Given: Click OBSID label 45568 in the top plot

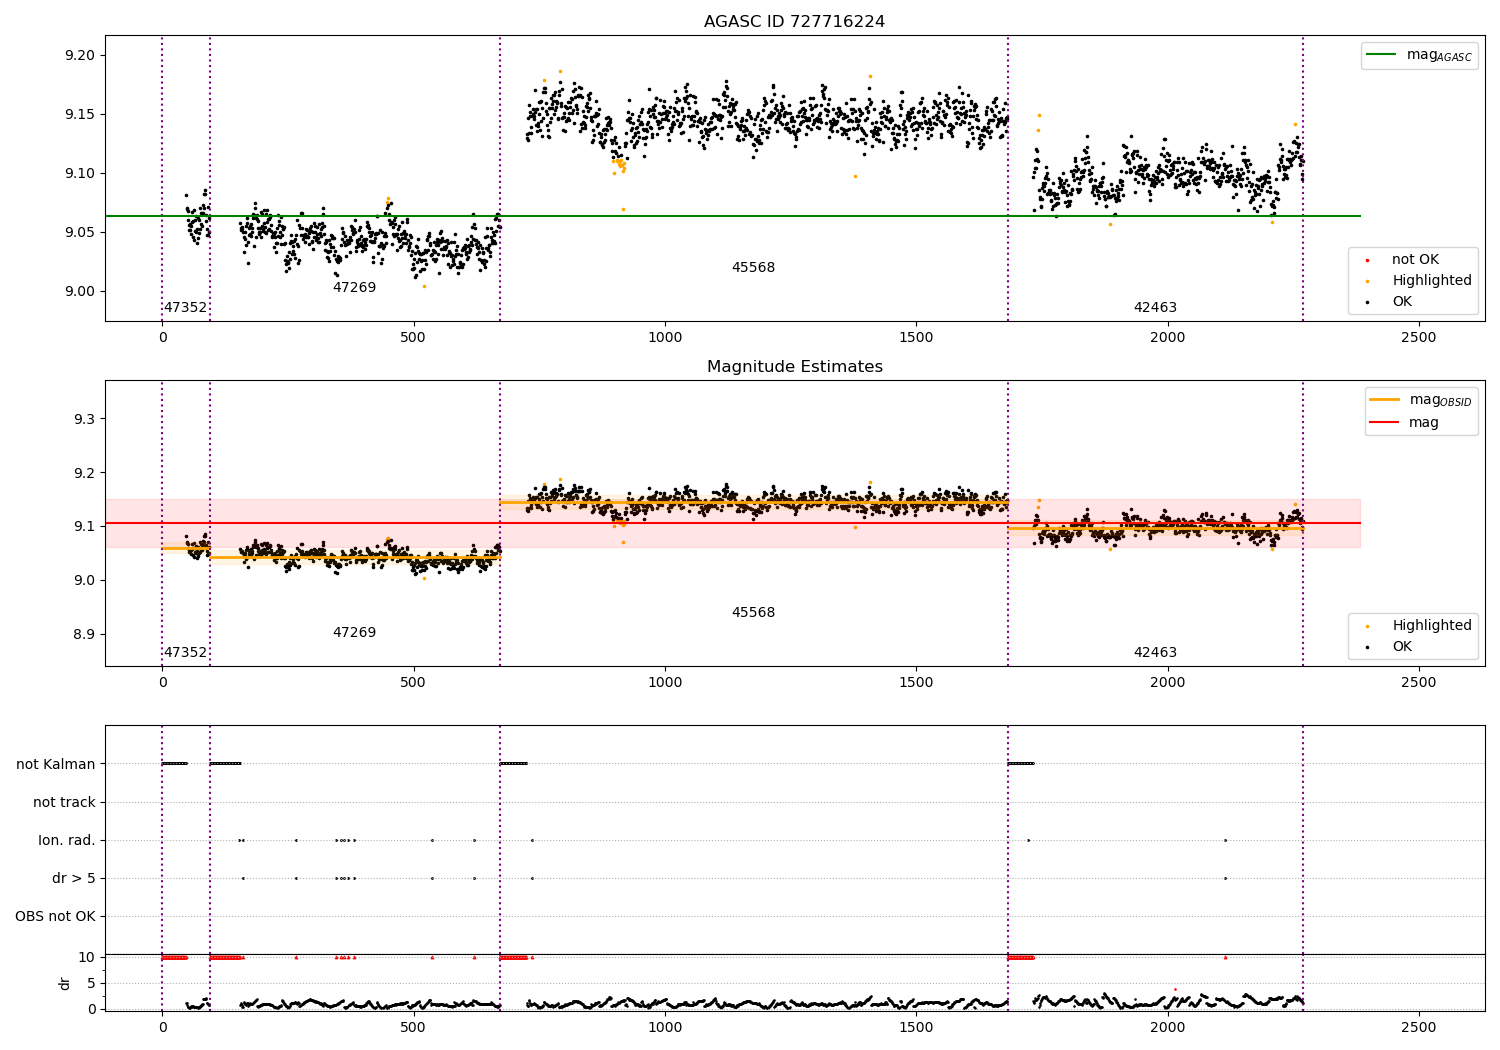Looking at the screenshot, I should click(753, 267).
